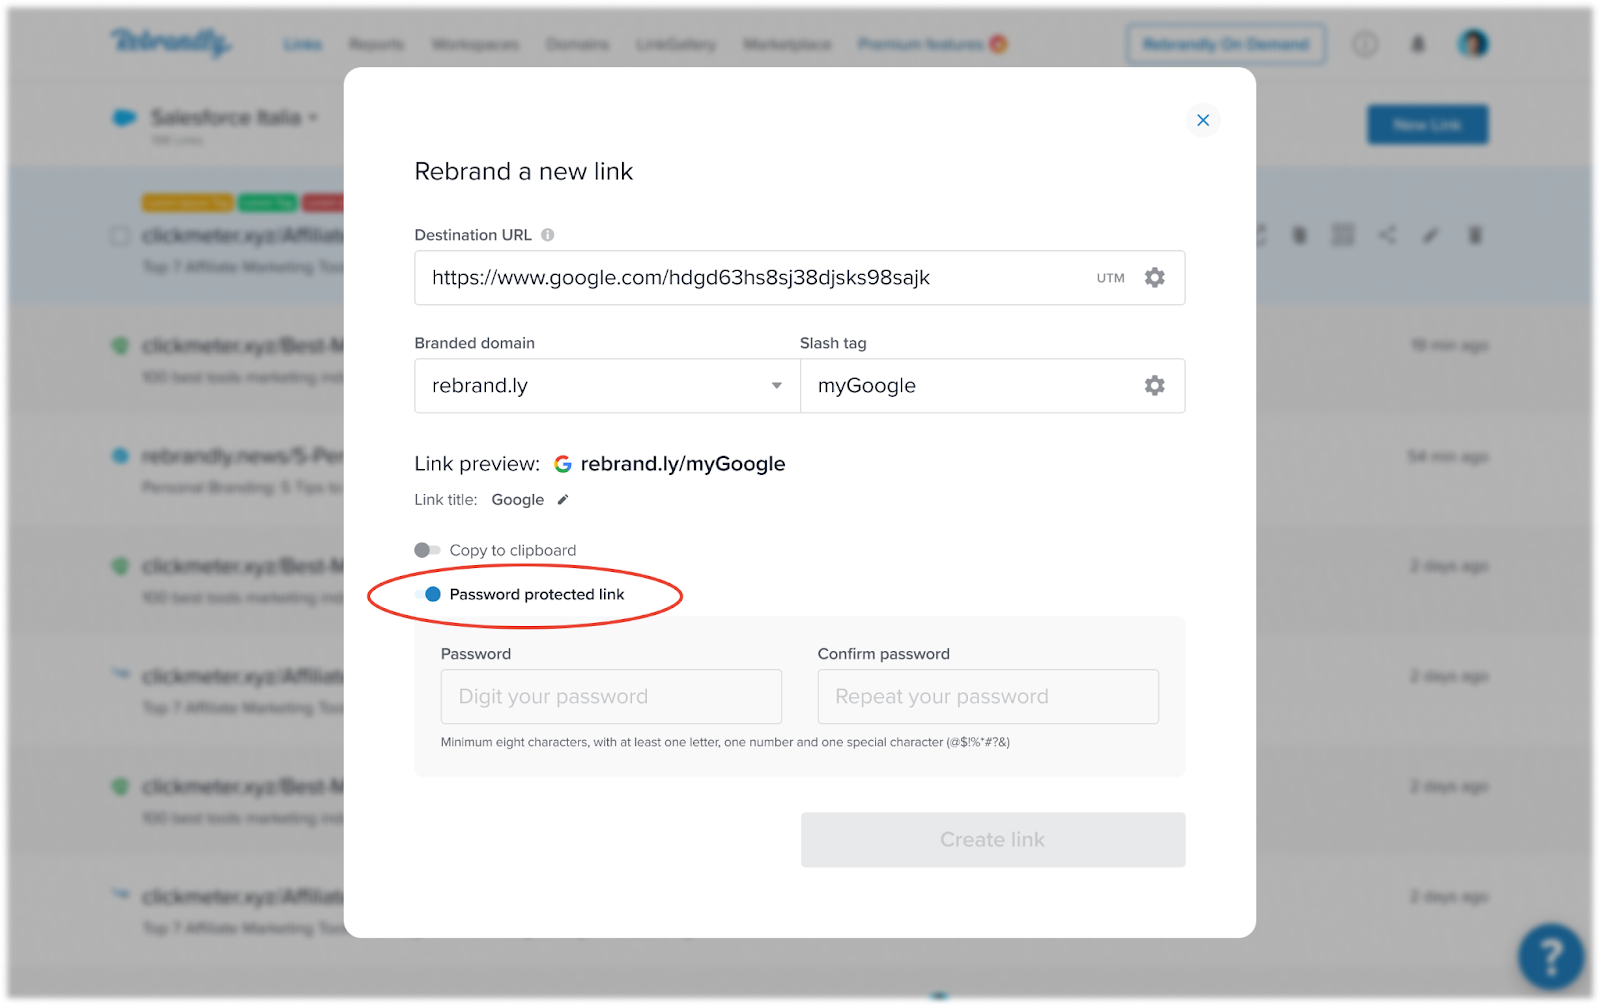The height and width of the screenshot is (1005, 1600).
Task: Open the help chat question mark bubble
Action: (x=1551, y=957)
